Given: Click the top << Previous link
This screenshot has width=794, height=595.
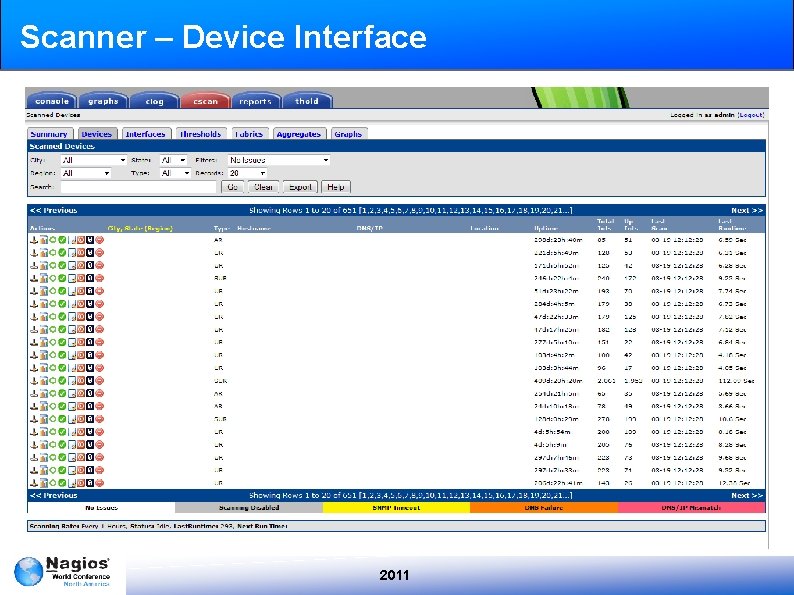Looking at the screenshot, I should coord(54,210).
